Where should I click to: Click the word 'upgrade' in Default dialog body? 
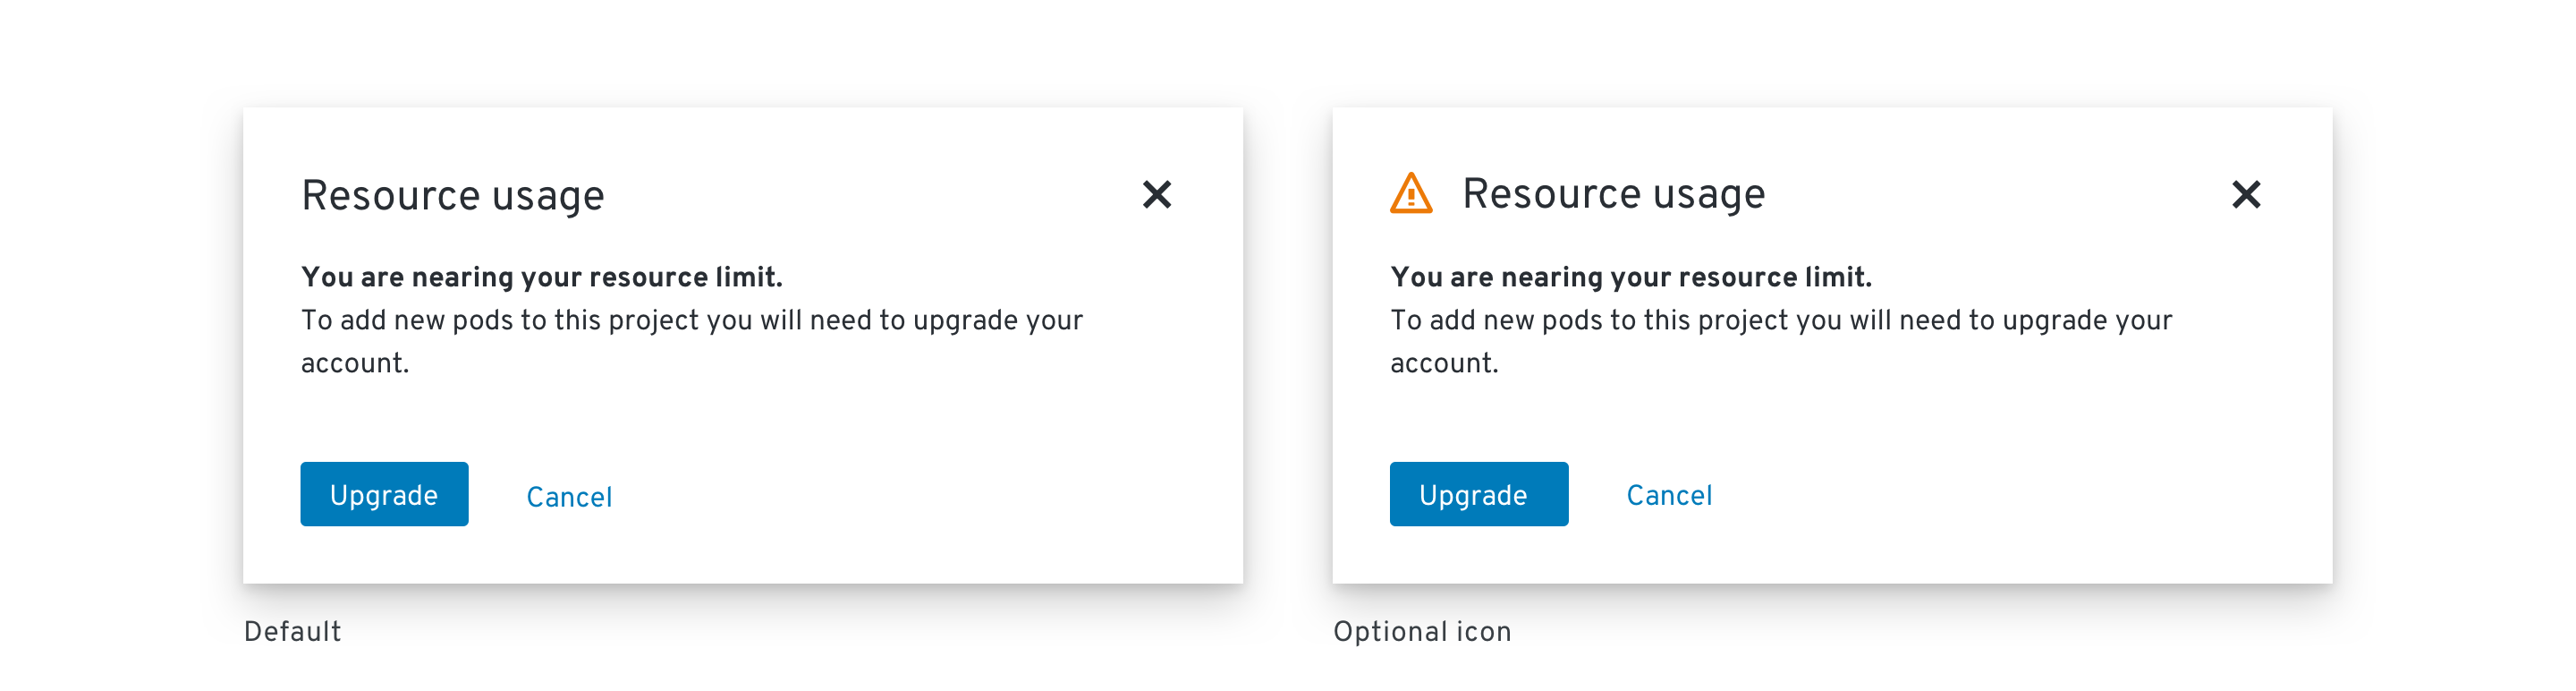point(965,322)
